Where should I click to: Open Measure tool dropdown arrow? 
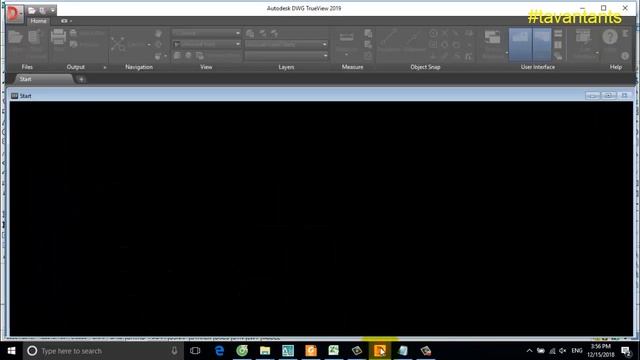coord(347,54)
